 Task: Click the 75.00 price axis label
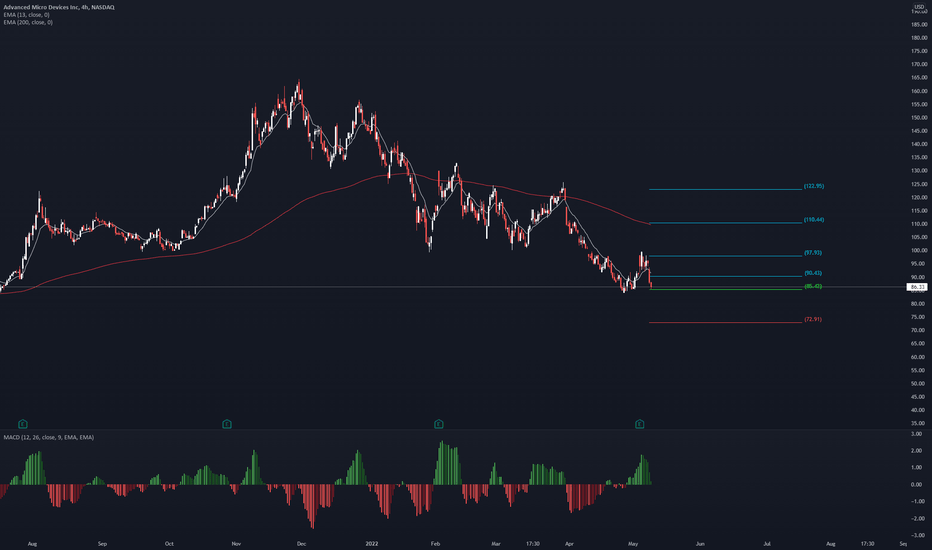pyautogui.click(x=919, y=318)
